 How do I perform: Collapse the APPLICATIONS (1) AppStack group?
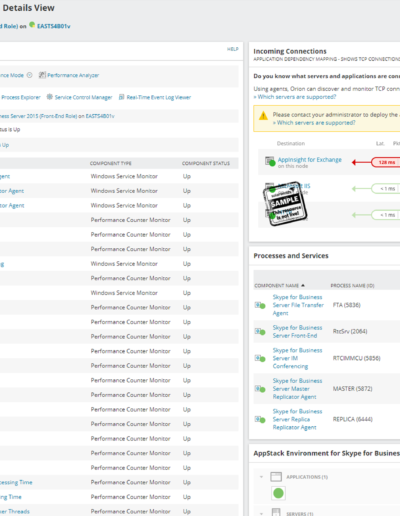point(261,477)
